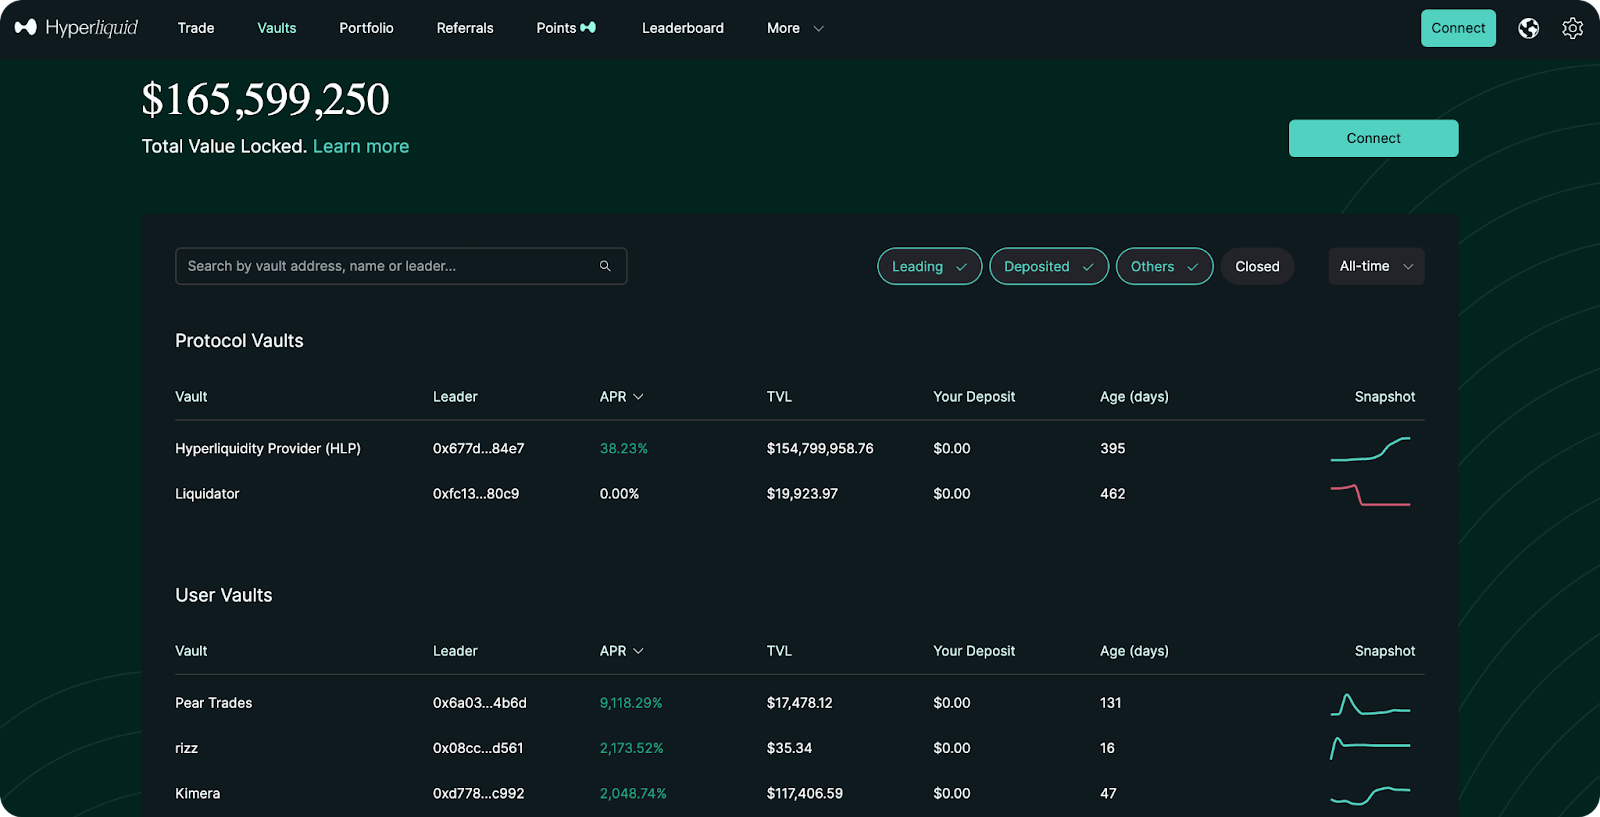The image size is (1600, 817).
Task: Click leader address 0x08cc...d561
Action: point(478,748)
